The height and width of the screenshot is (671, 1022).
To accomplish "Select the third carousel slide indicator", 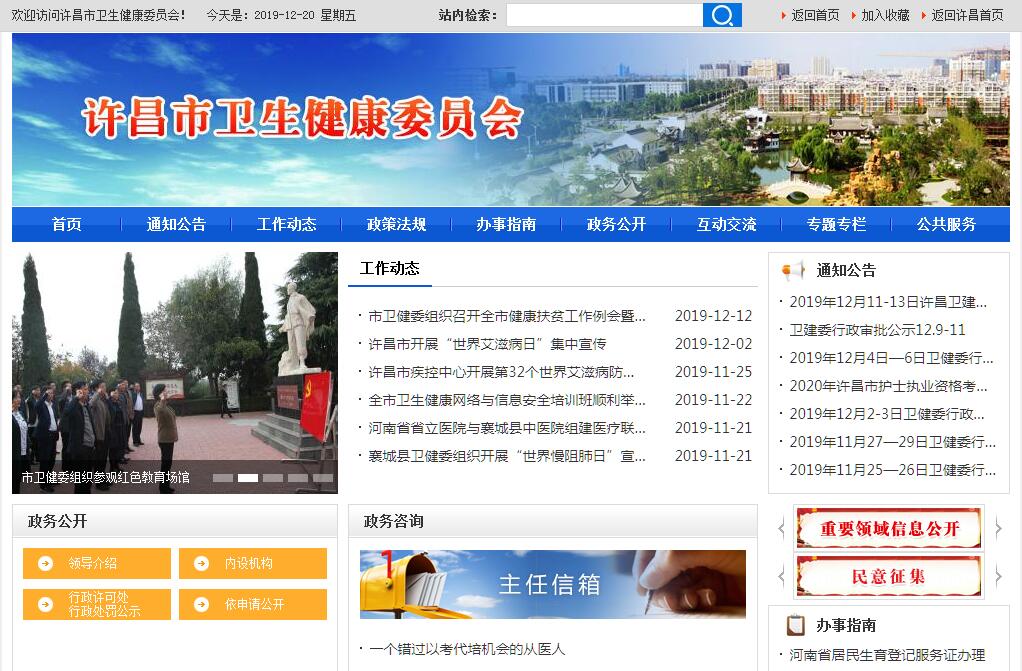I will 273,478.
